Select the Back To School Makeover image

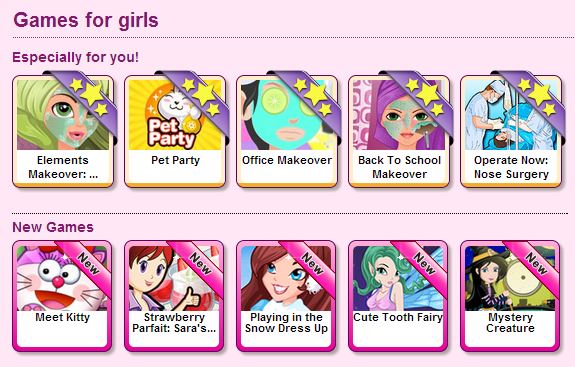(x=399, y=115)
